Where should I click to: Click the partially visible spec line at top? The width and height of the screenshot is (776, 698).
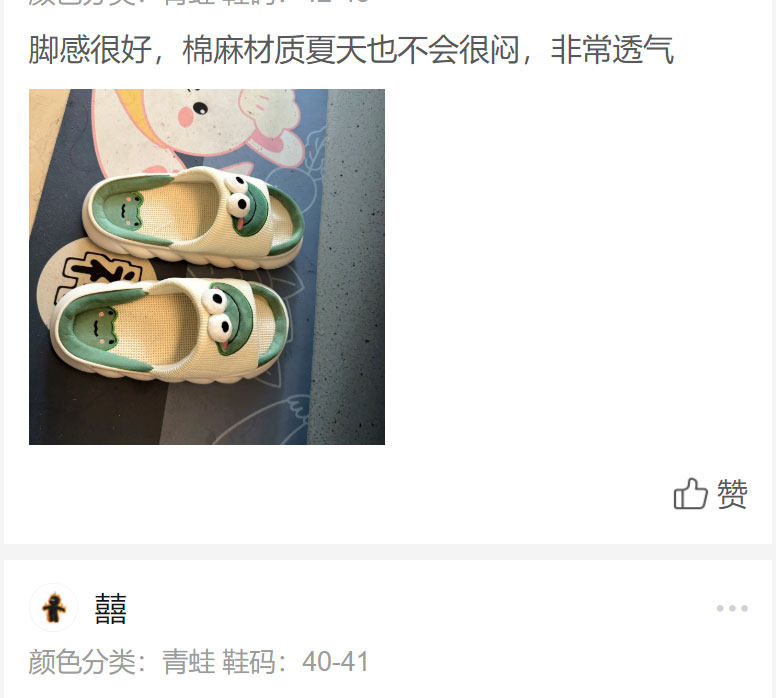(x=198, y=1)
